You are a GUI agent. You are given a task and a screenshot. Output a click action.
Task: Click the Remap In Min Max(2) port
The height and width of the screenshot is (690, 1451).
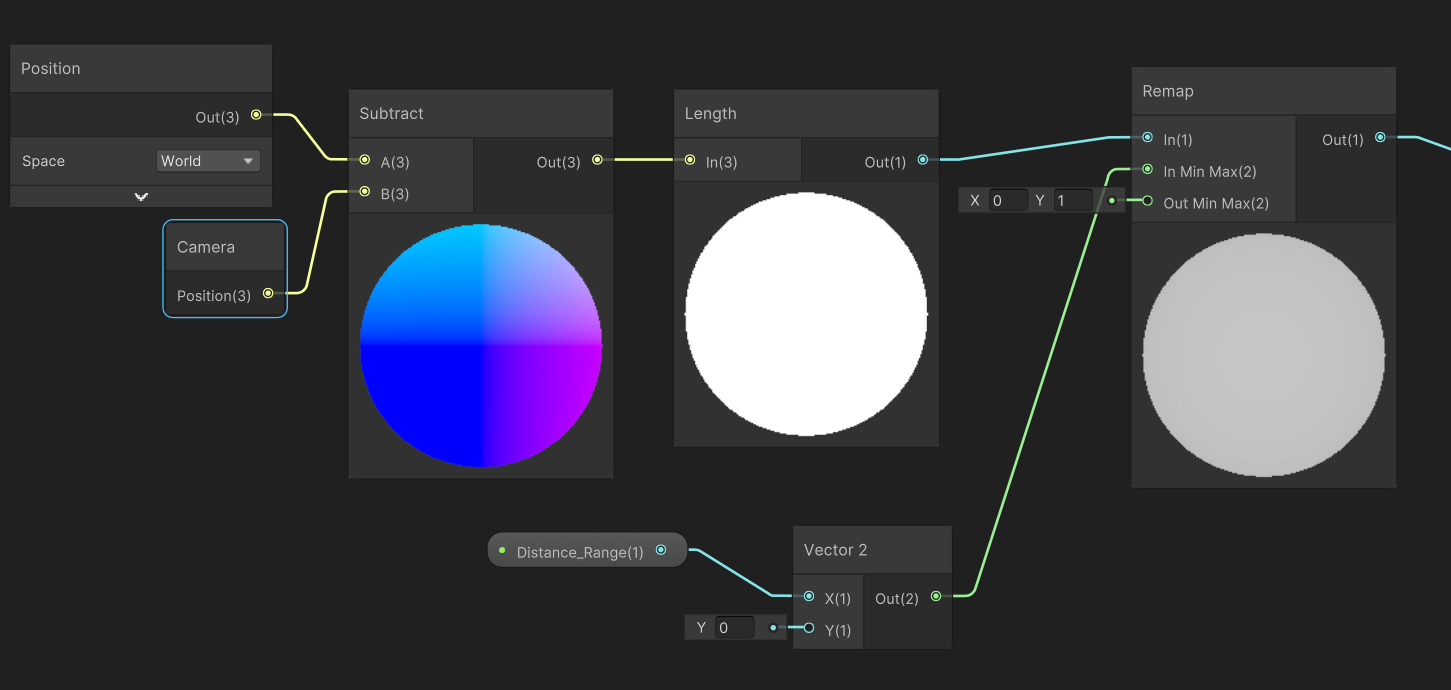click(1147, 170)
